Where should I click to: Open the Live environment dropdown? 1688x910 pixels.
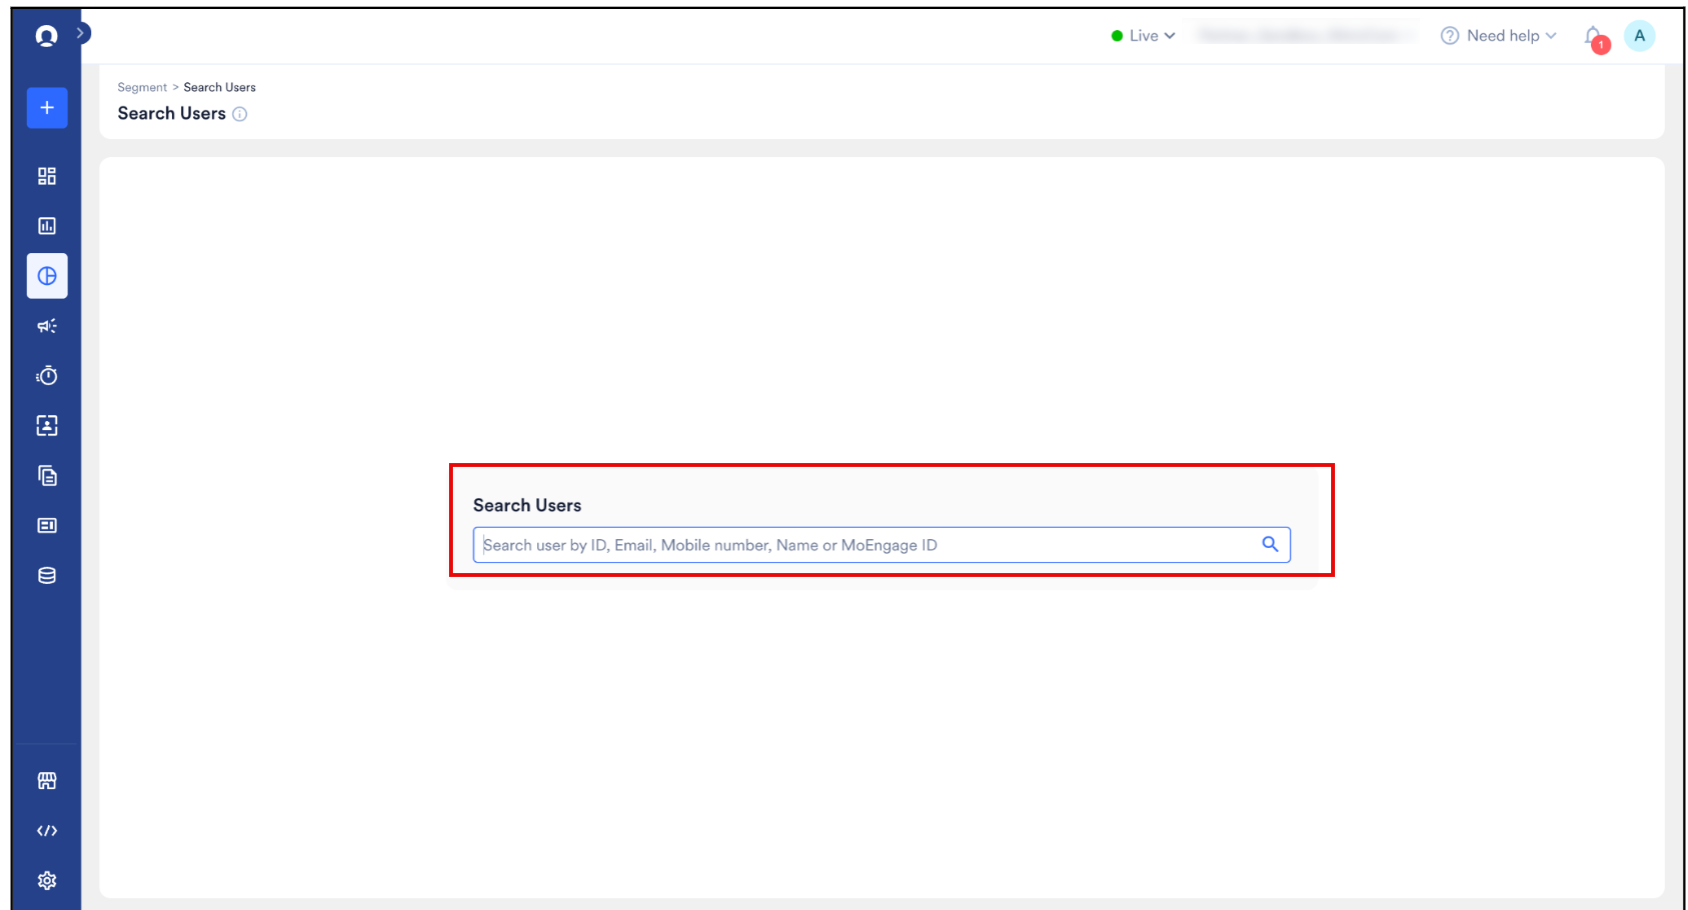pos(1143,36)
